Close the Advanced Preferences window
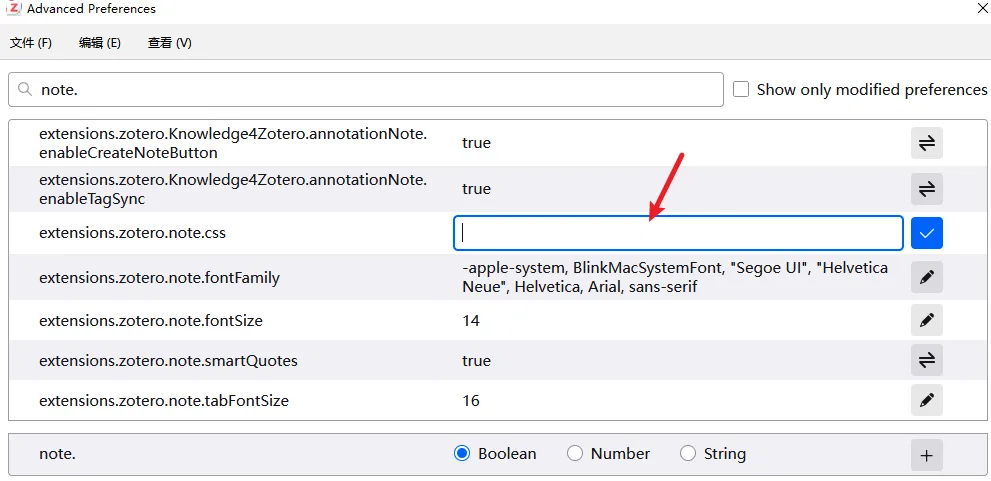 (982, 6)
